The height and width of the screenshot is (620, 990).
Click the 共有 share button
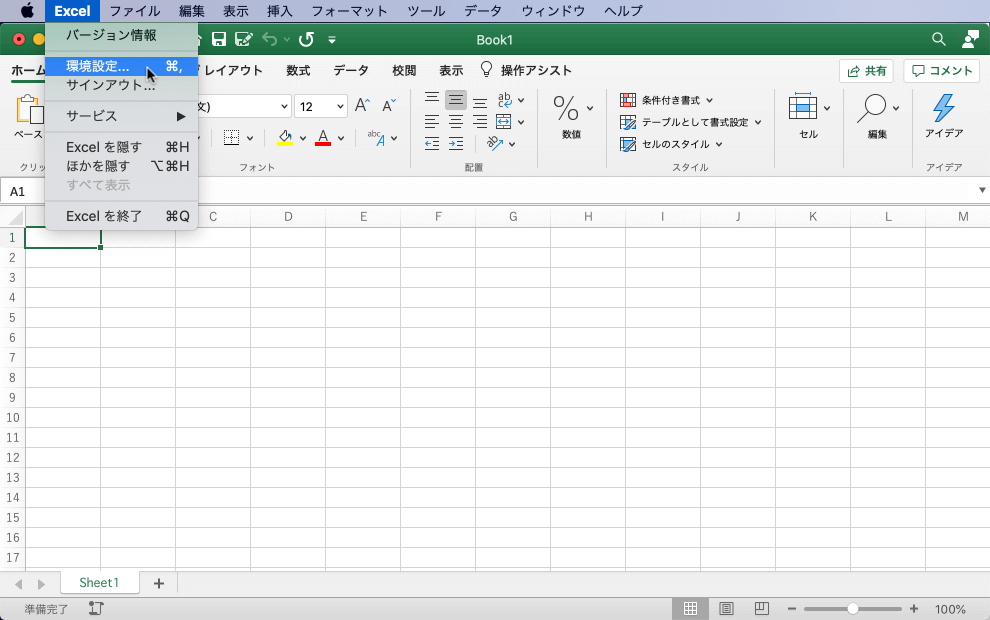pyautogui.click(x=866, y=71)
